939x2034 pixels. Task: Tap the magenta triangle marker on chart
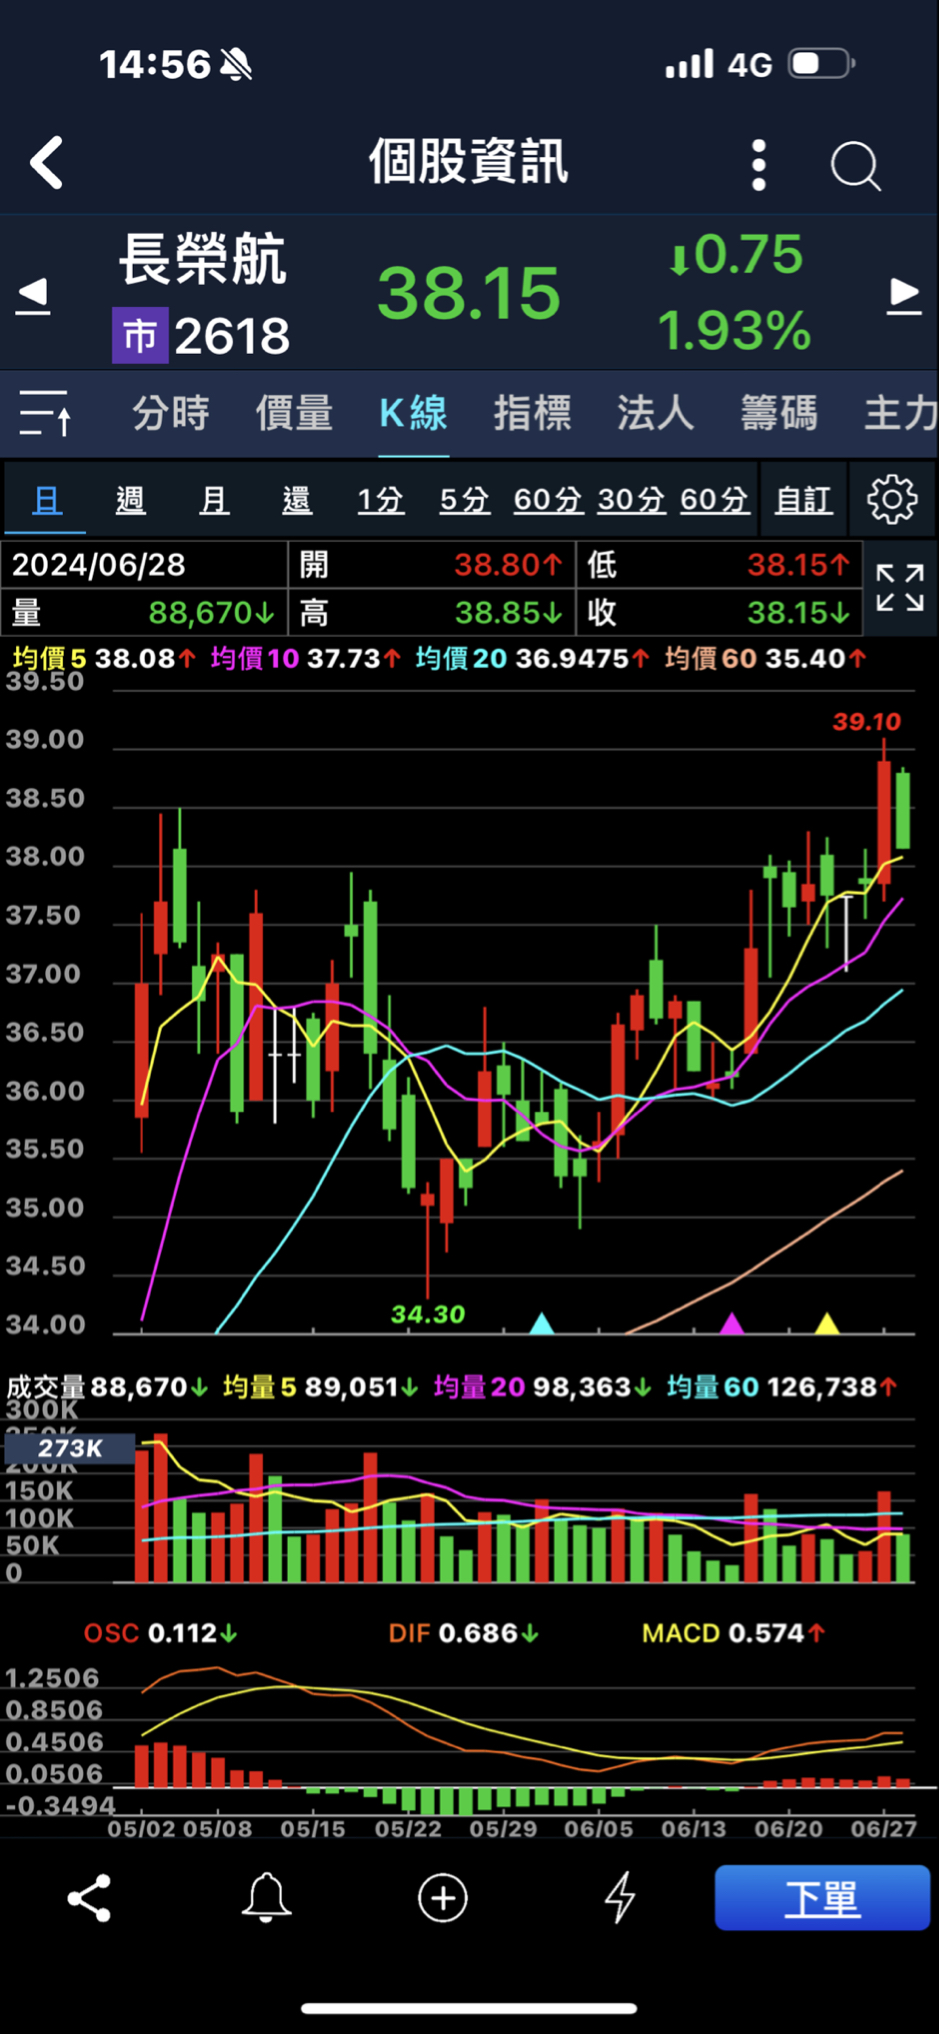coord(732,1324)
